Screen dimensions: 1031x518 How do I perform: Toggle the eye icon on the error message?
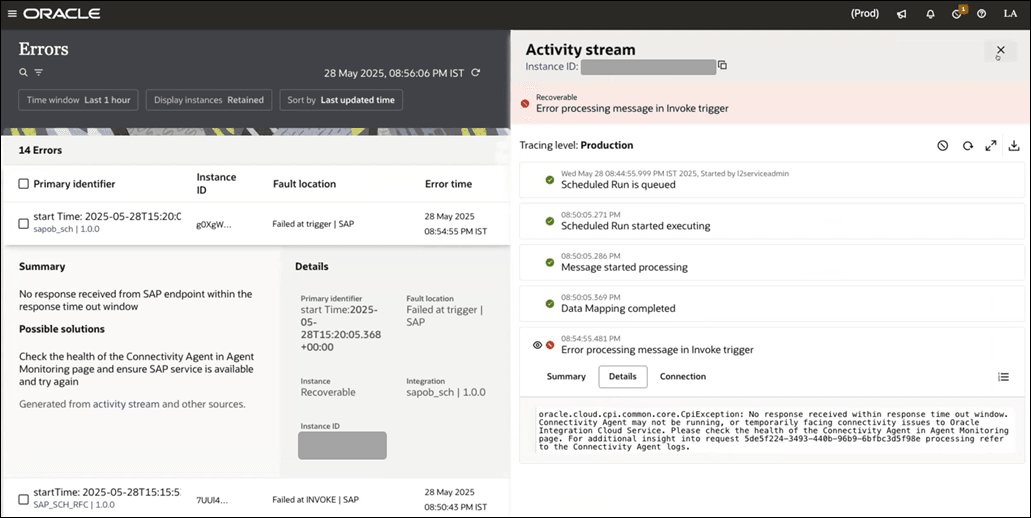click(537, 345)
